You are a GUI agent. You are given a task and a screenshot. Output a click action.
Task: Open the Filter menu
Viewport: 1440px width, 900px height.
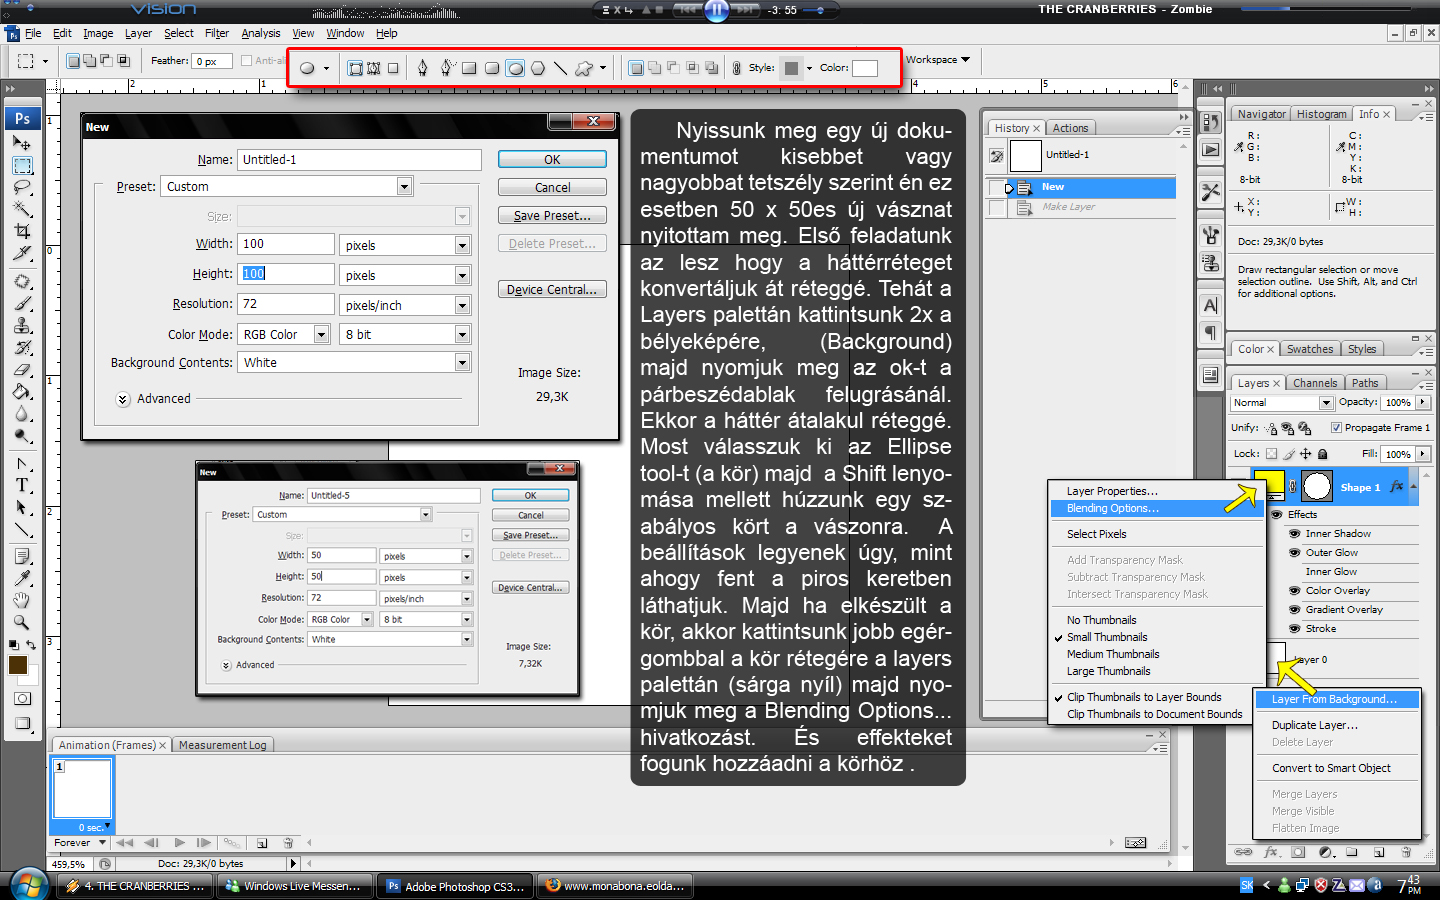point(217,33)
